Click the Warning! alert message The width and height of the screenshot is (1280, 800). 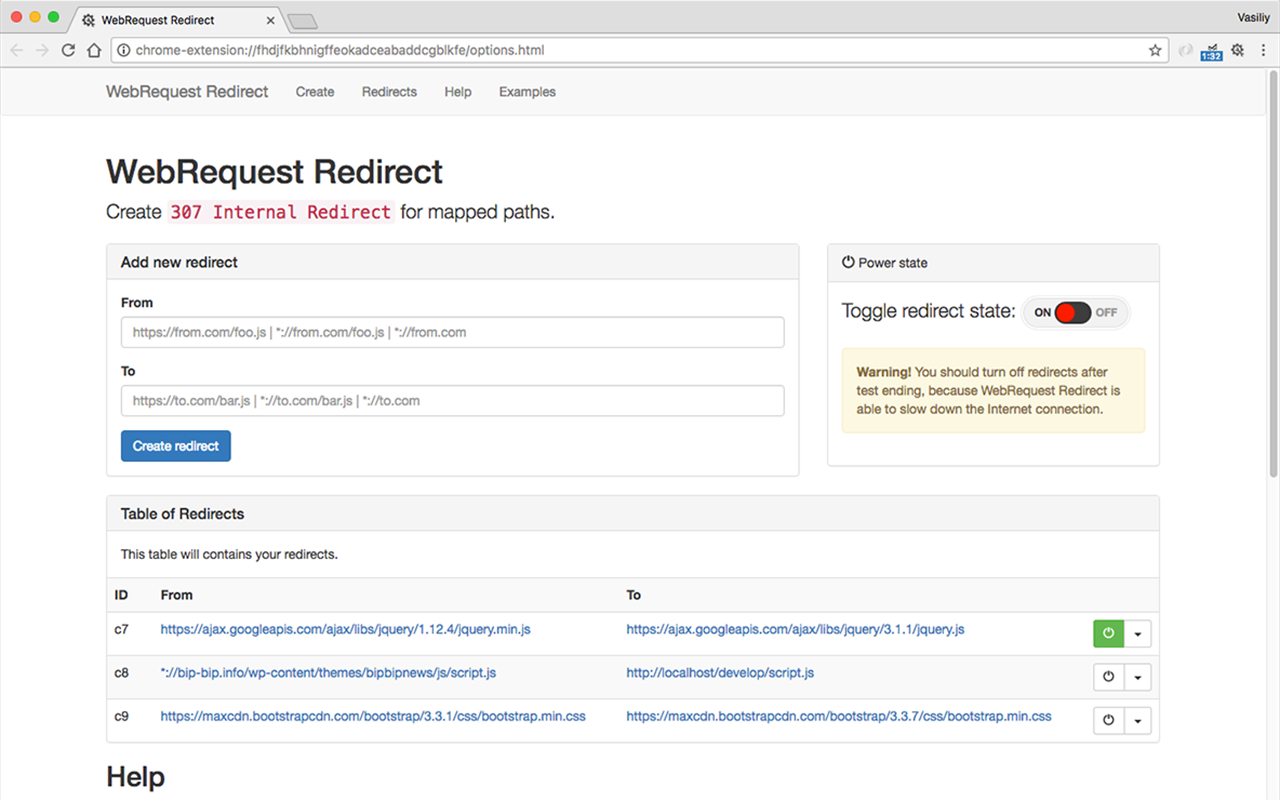pyautogui.click(x=993, y=391)
